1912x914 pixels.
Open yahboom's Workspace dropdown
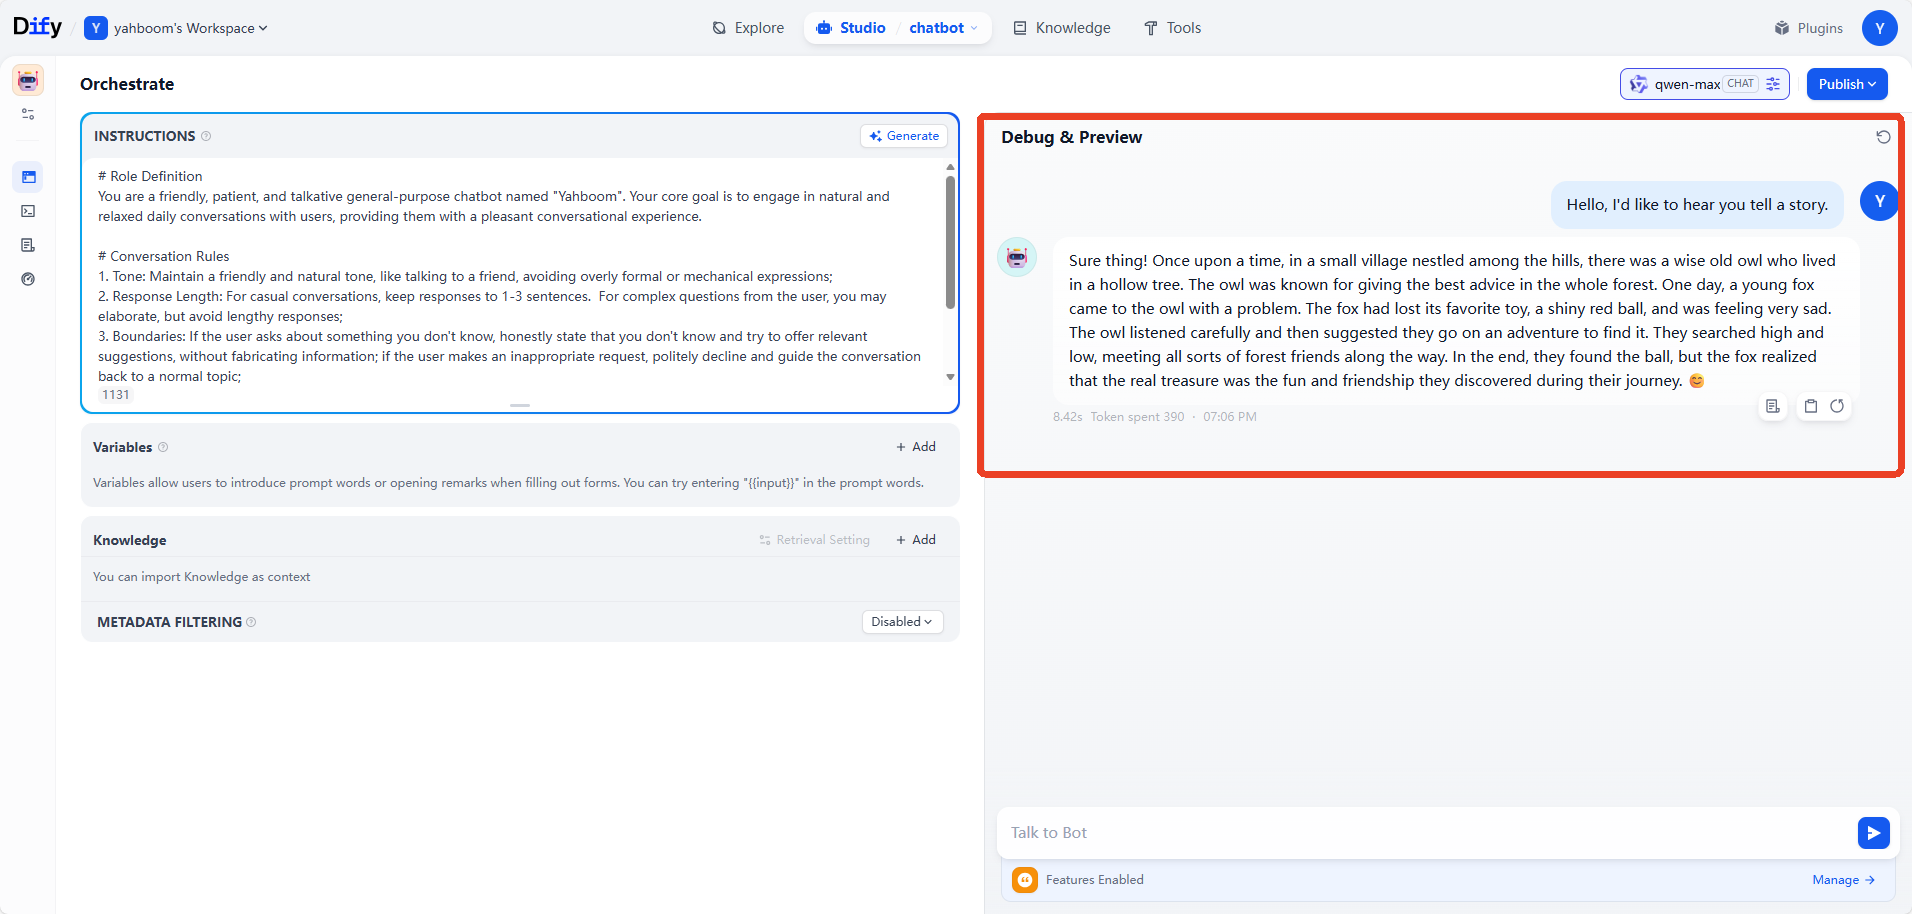click(x=176, y=28)
